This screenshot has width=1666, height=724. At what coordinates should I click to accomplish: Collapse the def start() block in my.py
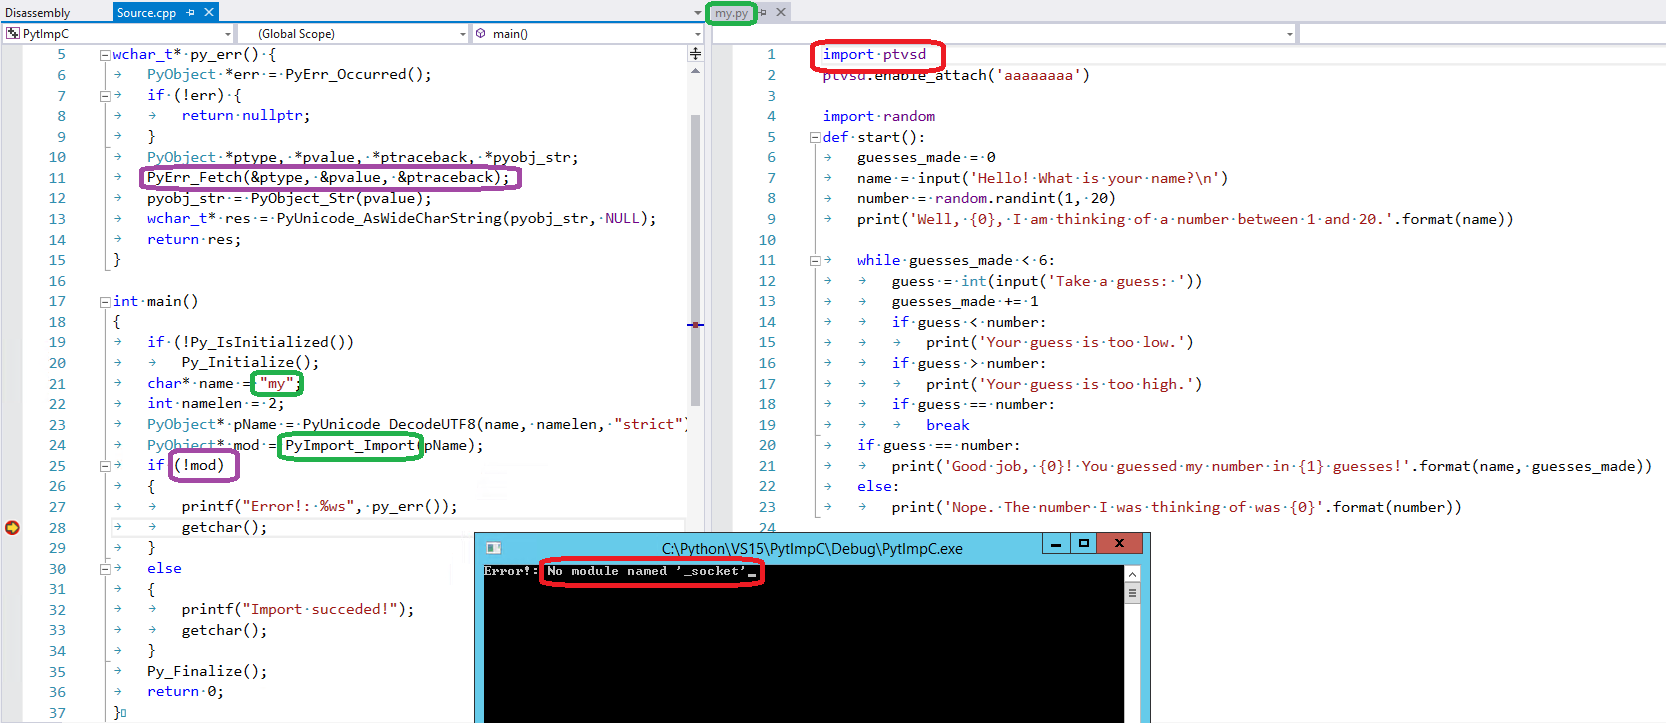[814, 138]
